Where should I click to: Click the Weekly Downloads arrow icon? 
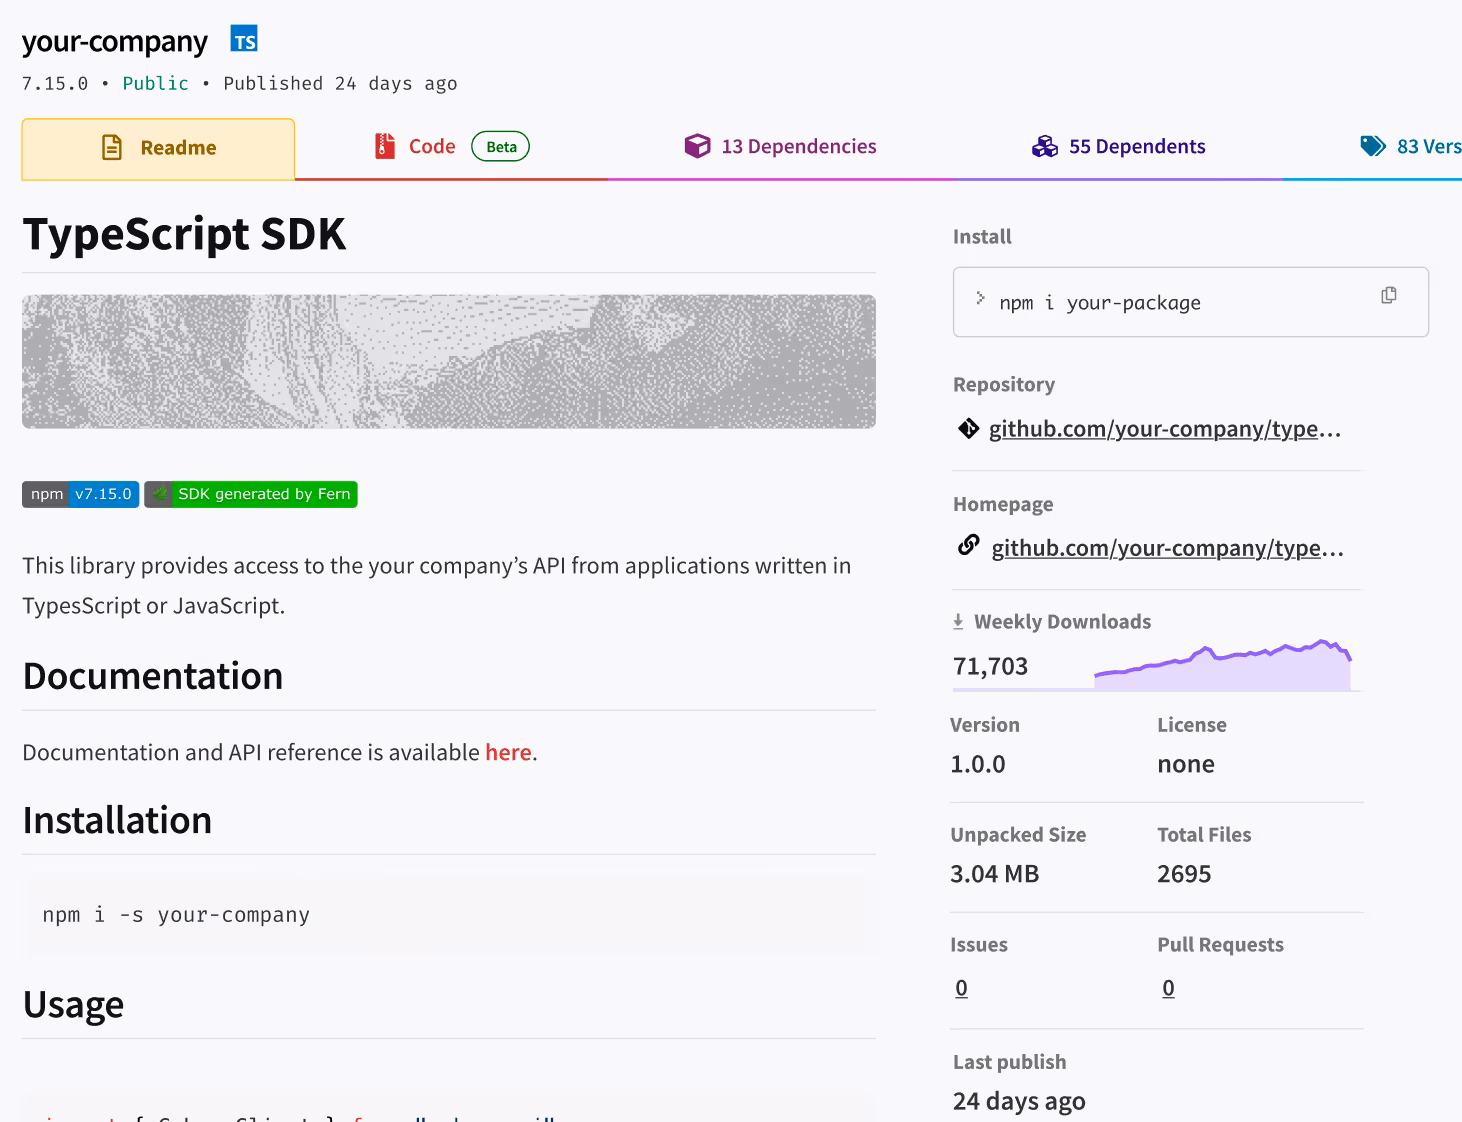[x=958, y=622]
